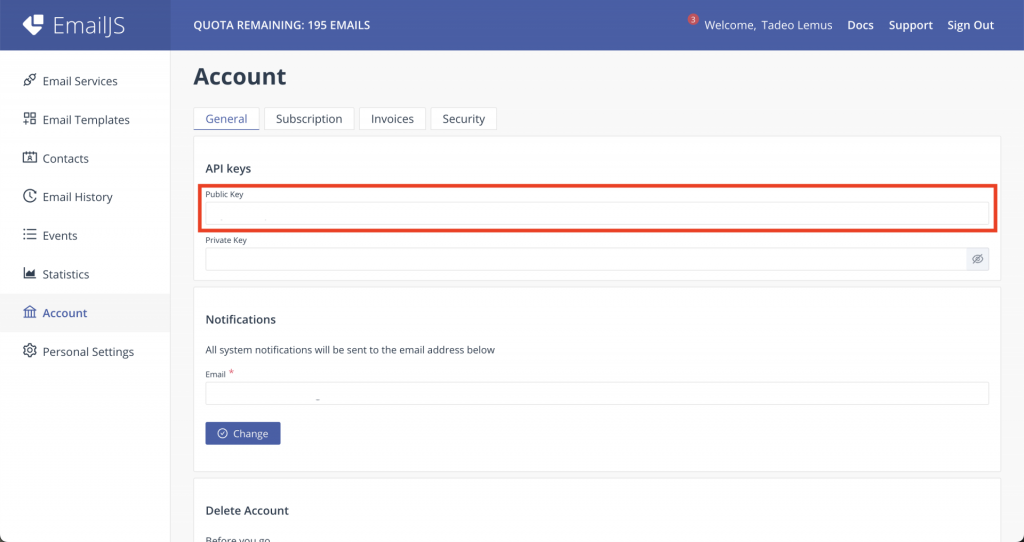This screenshot has height=542, width=1024.
Task: Go to Email Templates page
Action: click(85, 120)
